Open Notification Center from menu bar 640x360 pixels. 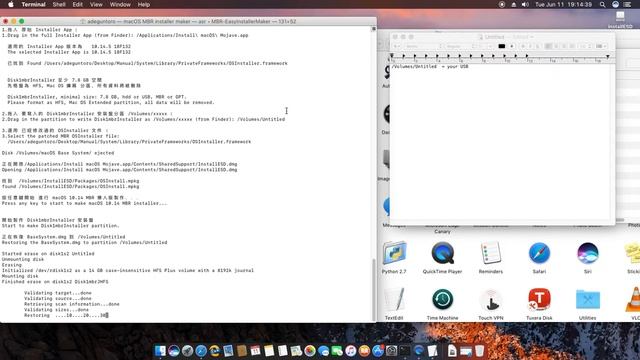point(627,4)
